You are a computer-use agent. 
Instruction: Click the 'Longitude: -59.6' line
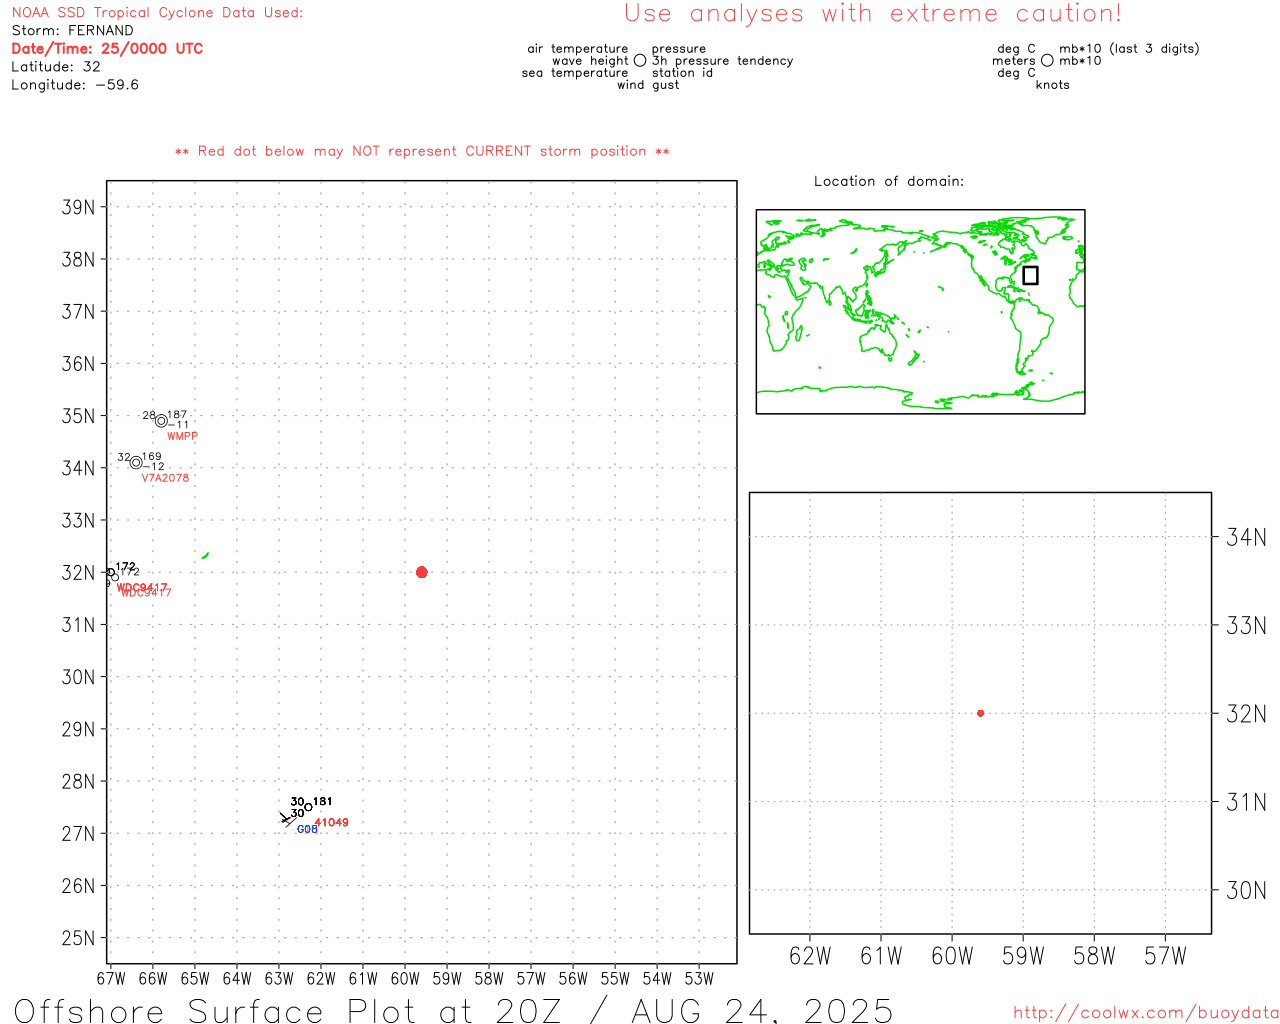point(75,85)
